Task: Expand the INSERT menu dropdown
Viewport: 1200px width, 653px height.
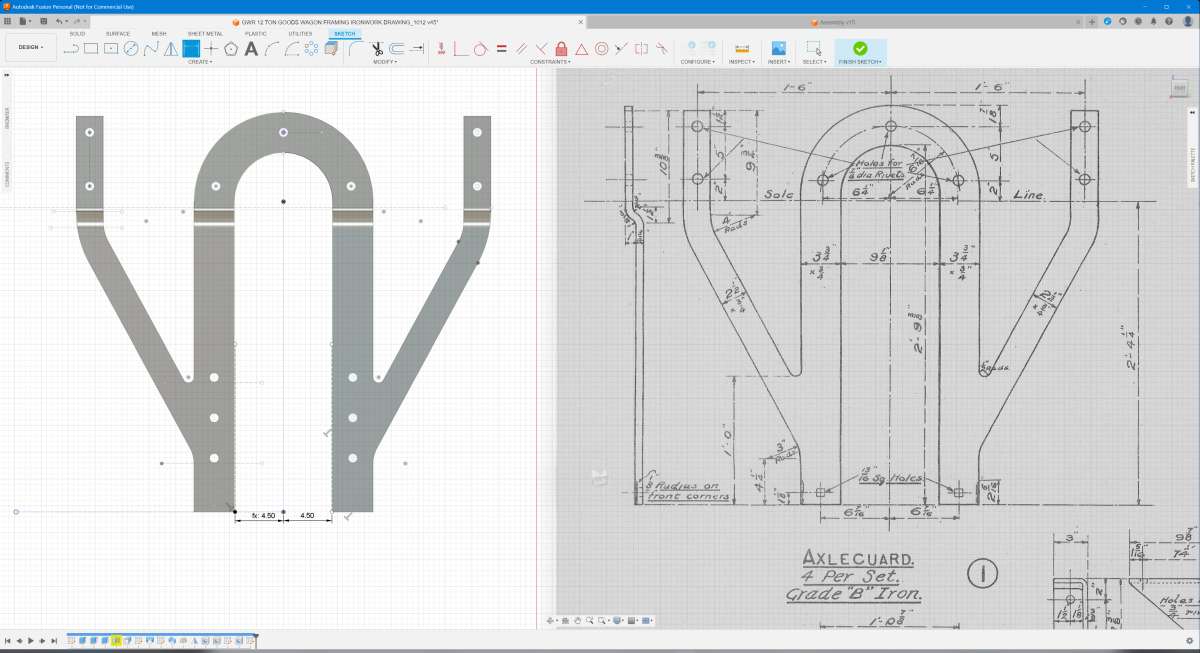Action: coord(778,62)
